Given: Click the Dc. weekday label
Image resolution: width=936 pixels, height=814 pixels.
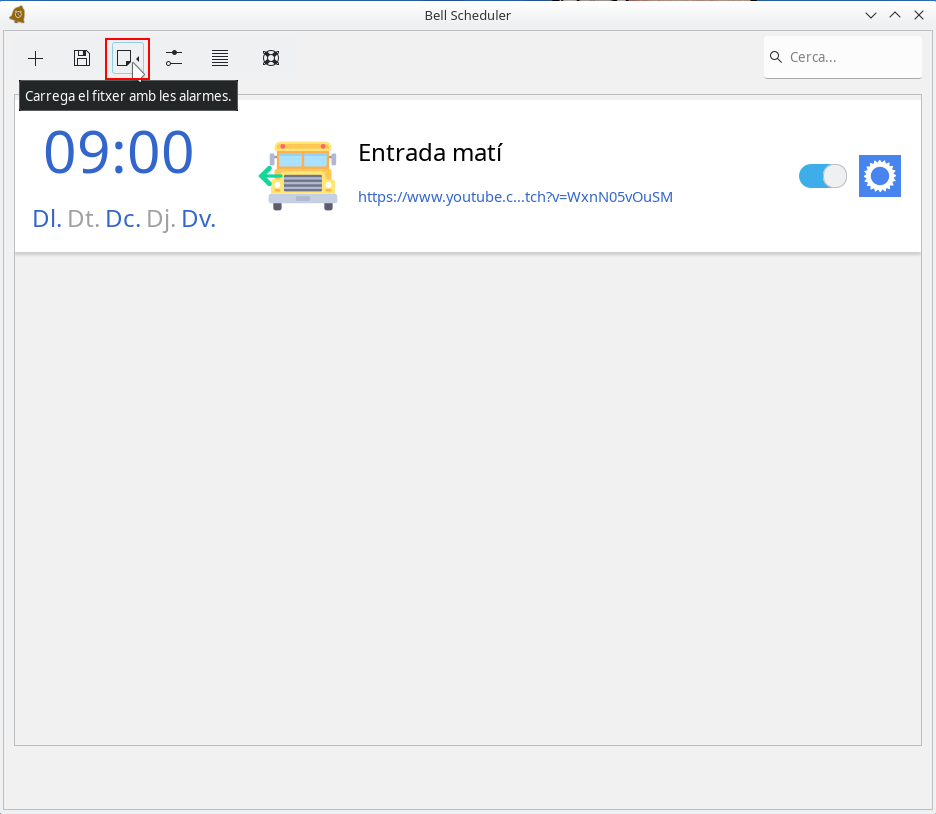Looking at the screenshot, I should pos(123,219).
